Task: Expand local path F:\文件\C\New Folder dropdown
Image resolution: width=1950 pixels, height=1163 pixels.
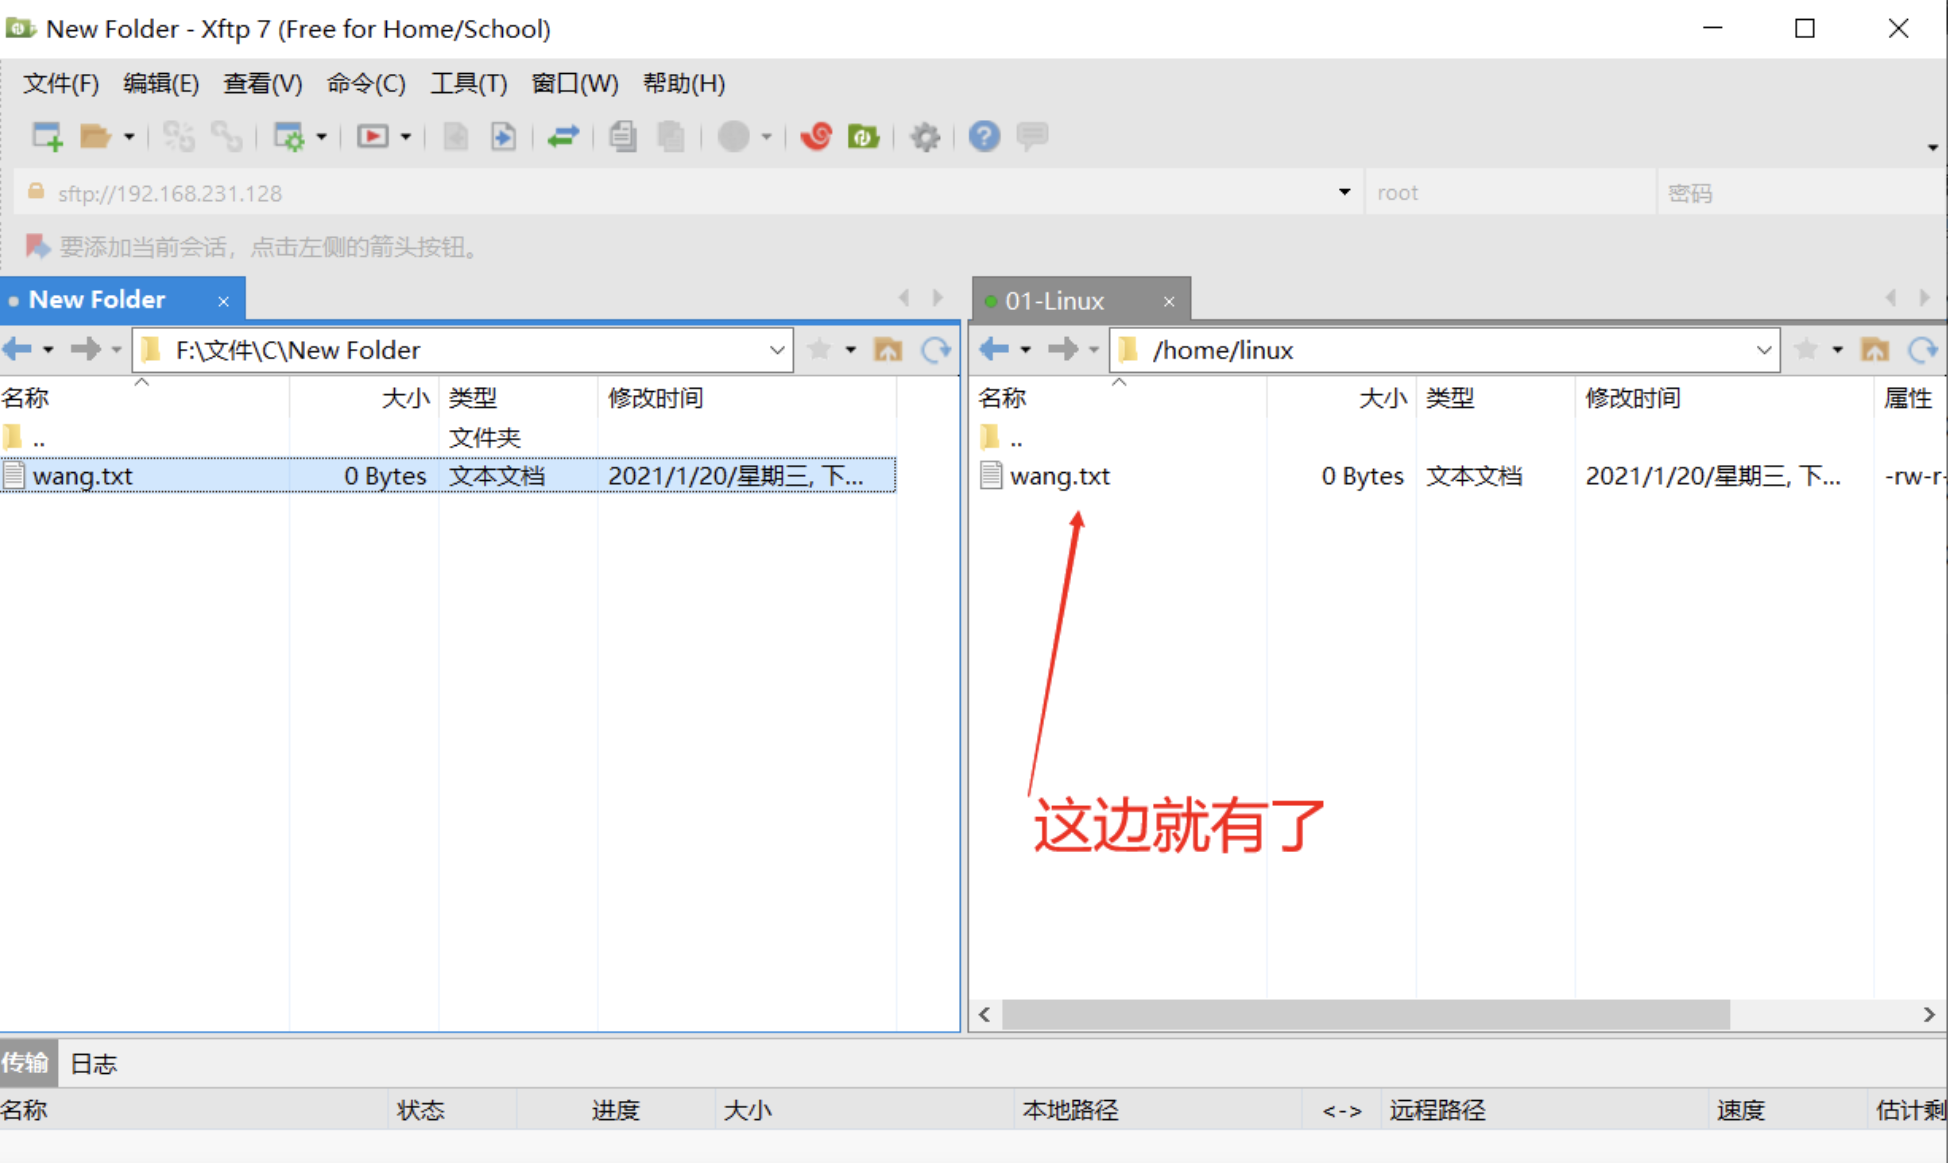Action: (x=777, y=350)
